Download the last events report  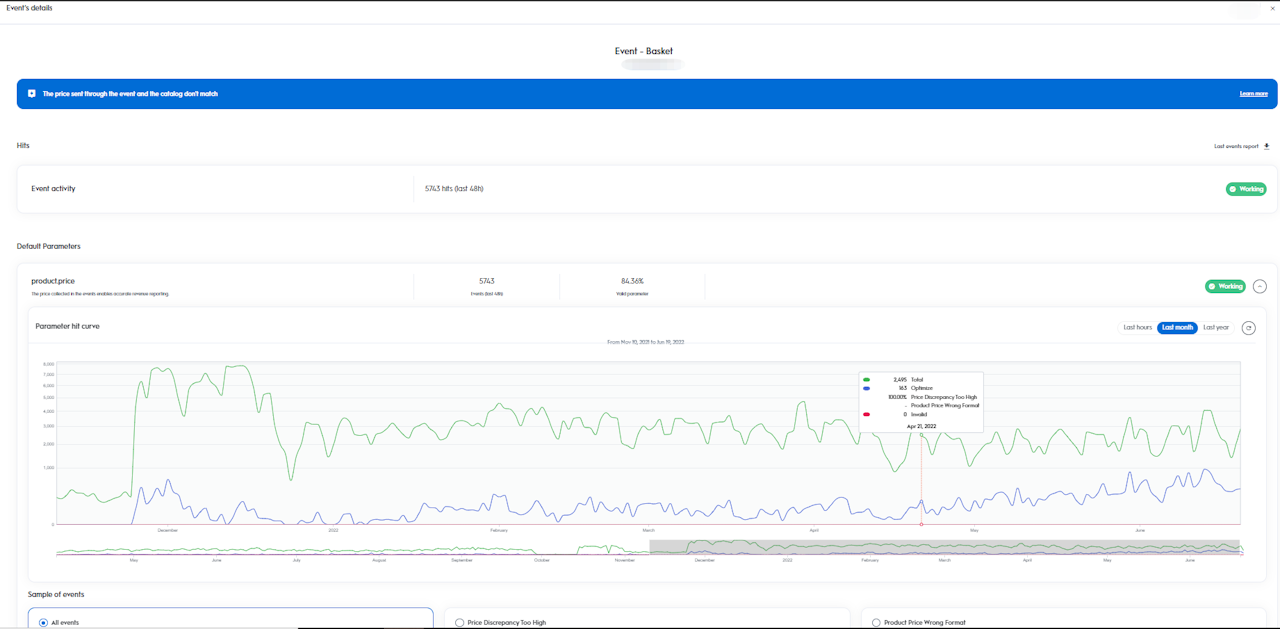tap(1266, 146)
